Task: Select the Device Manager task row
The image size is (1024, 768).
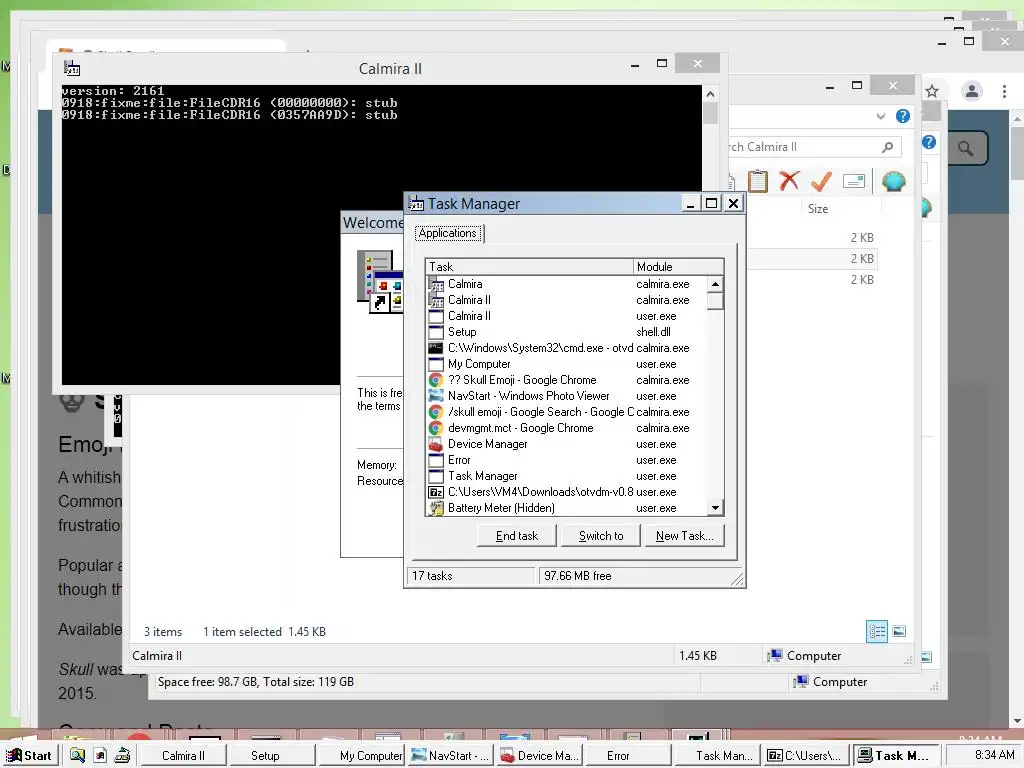Action: tap(567, 444)
